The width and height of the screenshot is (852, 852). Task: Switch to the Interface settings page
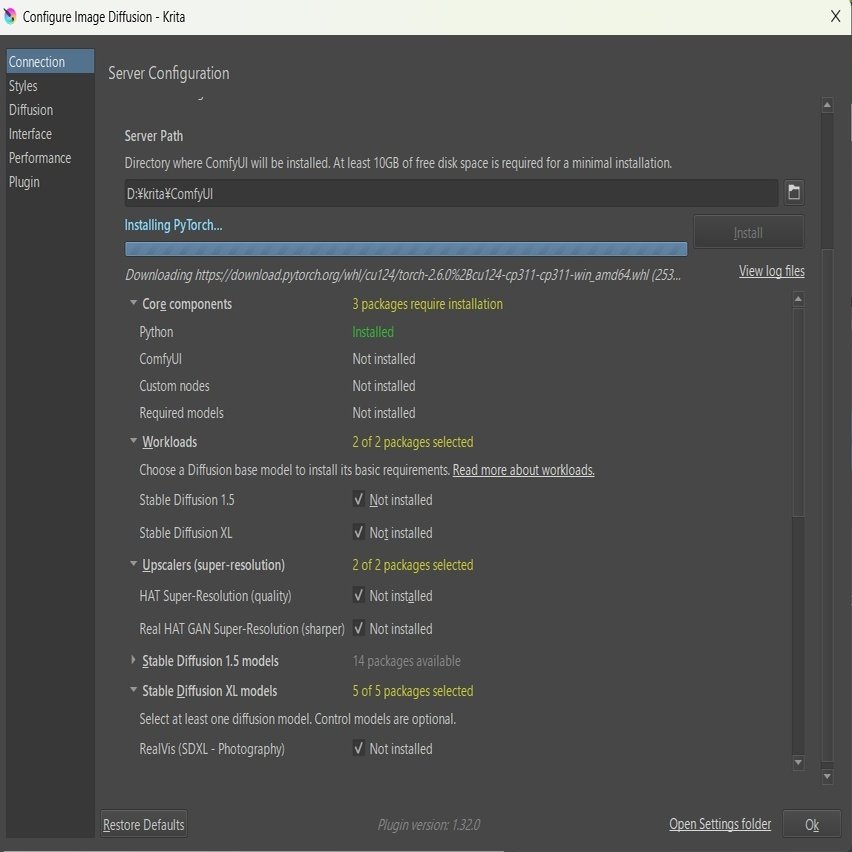point(50,134)
